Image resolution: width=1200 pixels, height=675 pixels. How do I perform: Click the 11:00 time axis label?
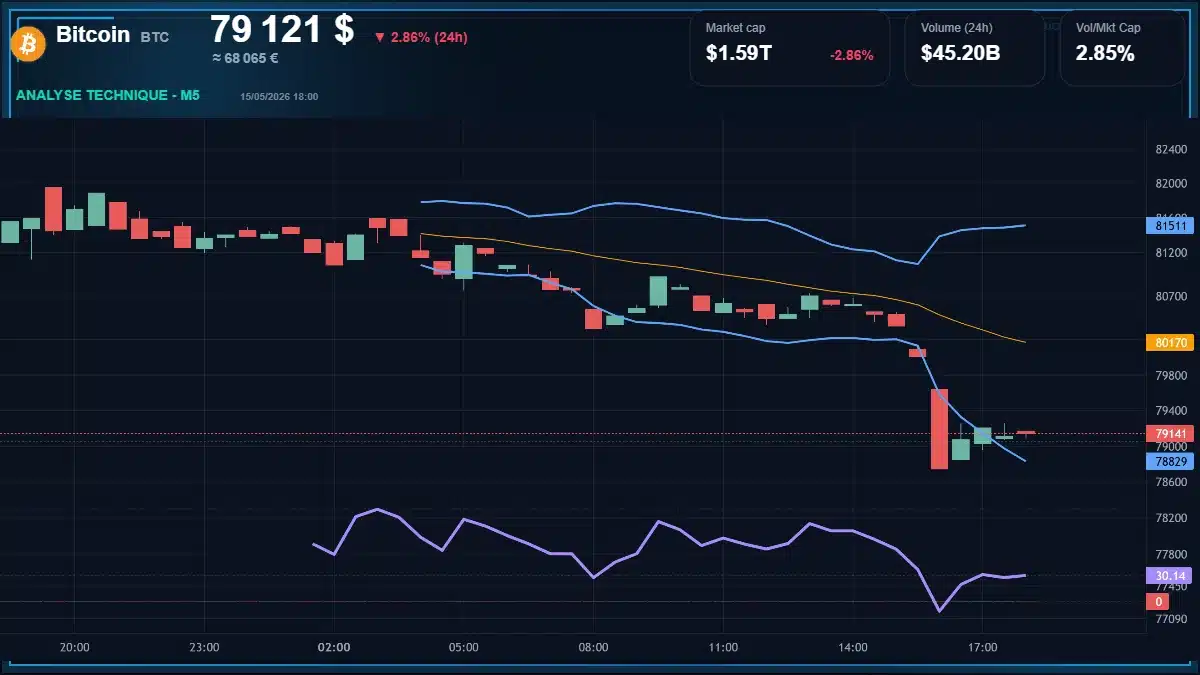(x=723, y=648)
